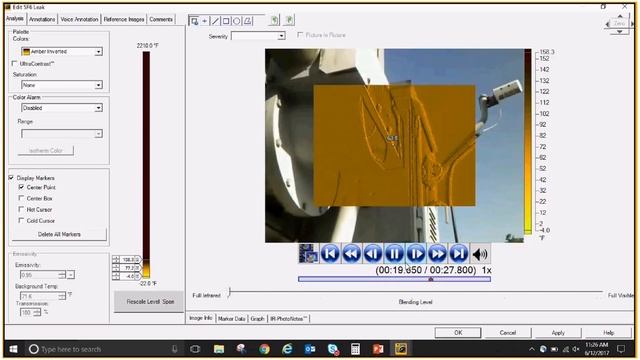Open Internet Explorer from the taskbar
The image size is (640, 360).
287,349
